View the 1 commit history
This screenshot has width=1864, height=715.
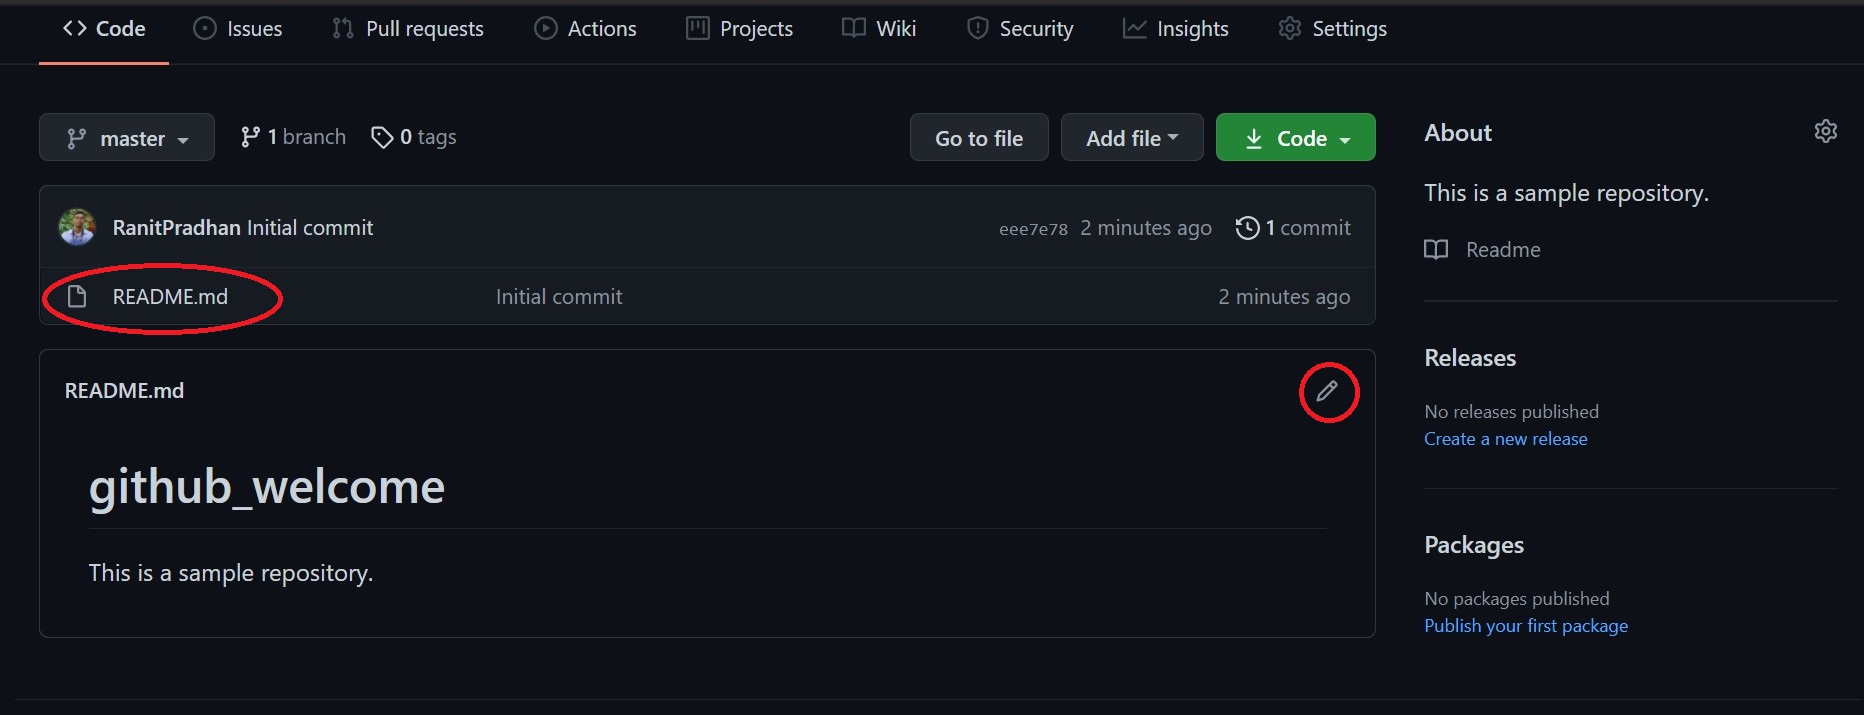click(x=1293, y=228)
